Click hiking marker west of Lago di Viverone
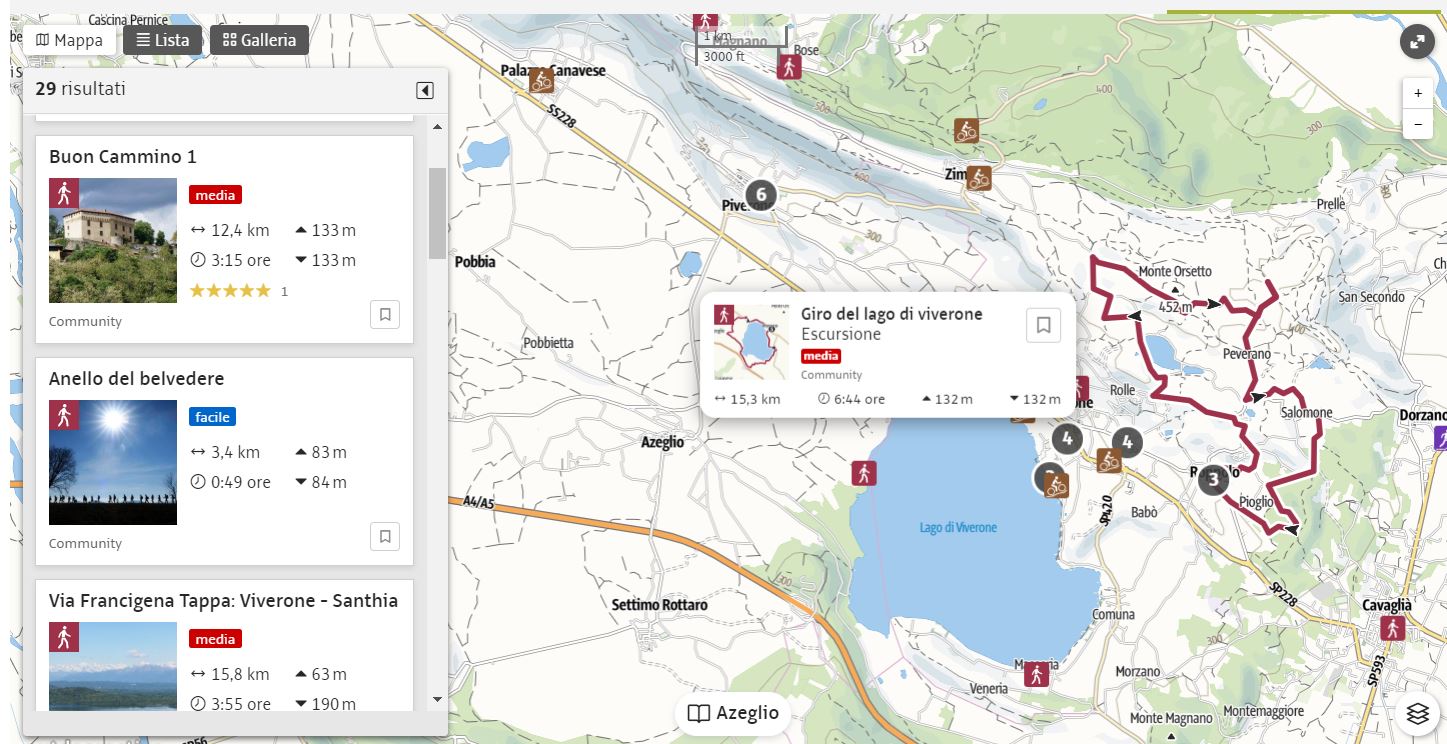This screenshot has width=1447, height=744. click(x=864, y=473)
